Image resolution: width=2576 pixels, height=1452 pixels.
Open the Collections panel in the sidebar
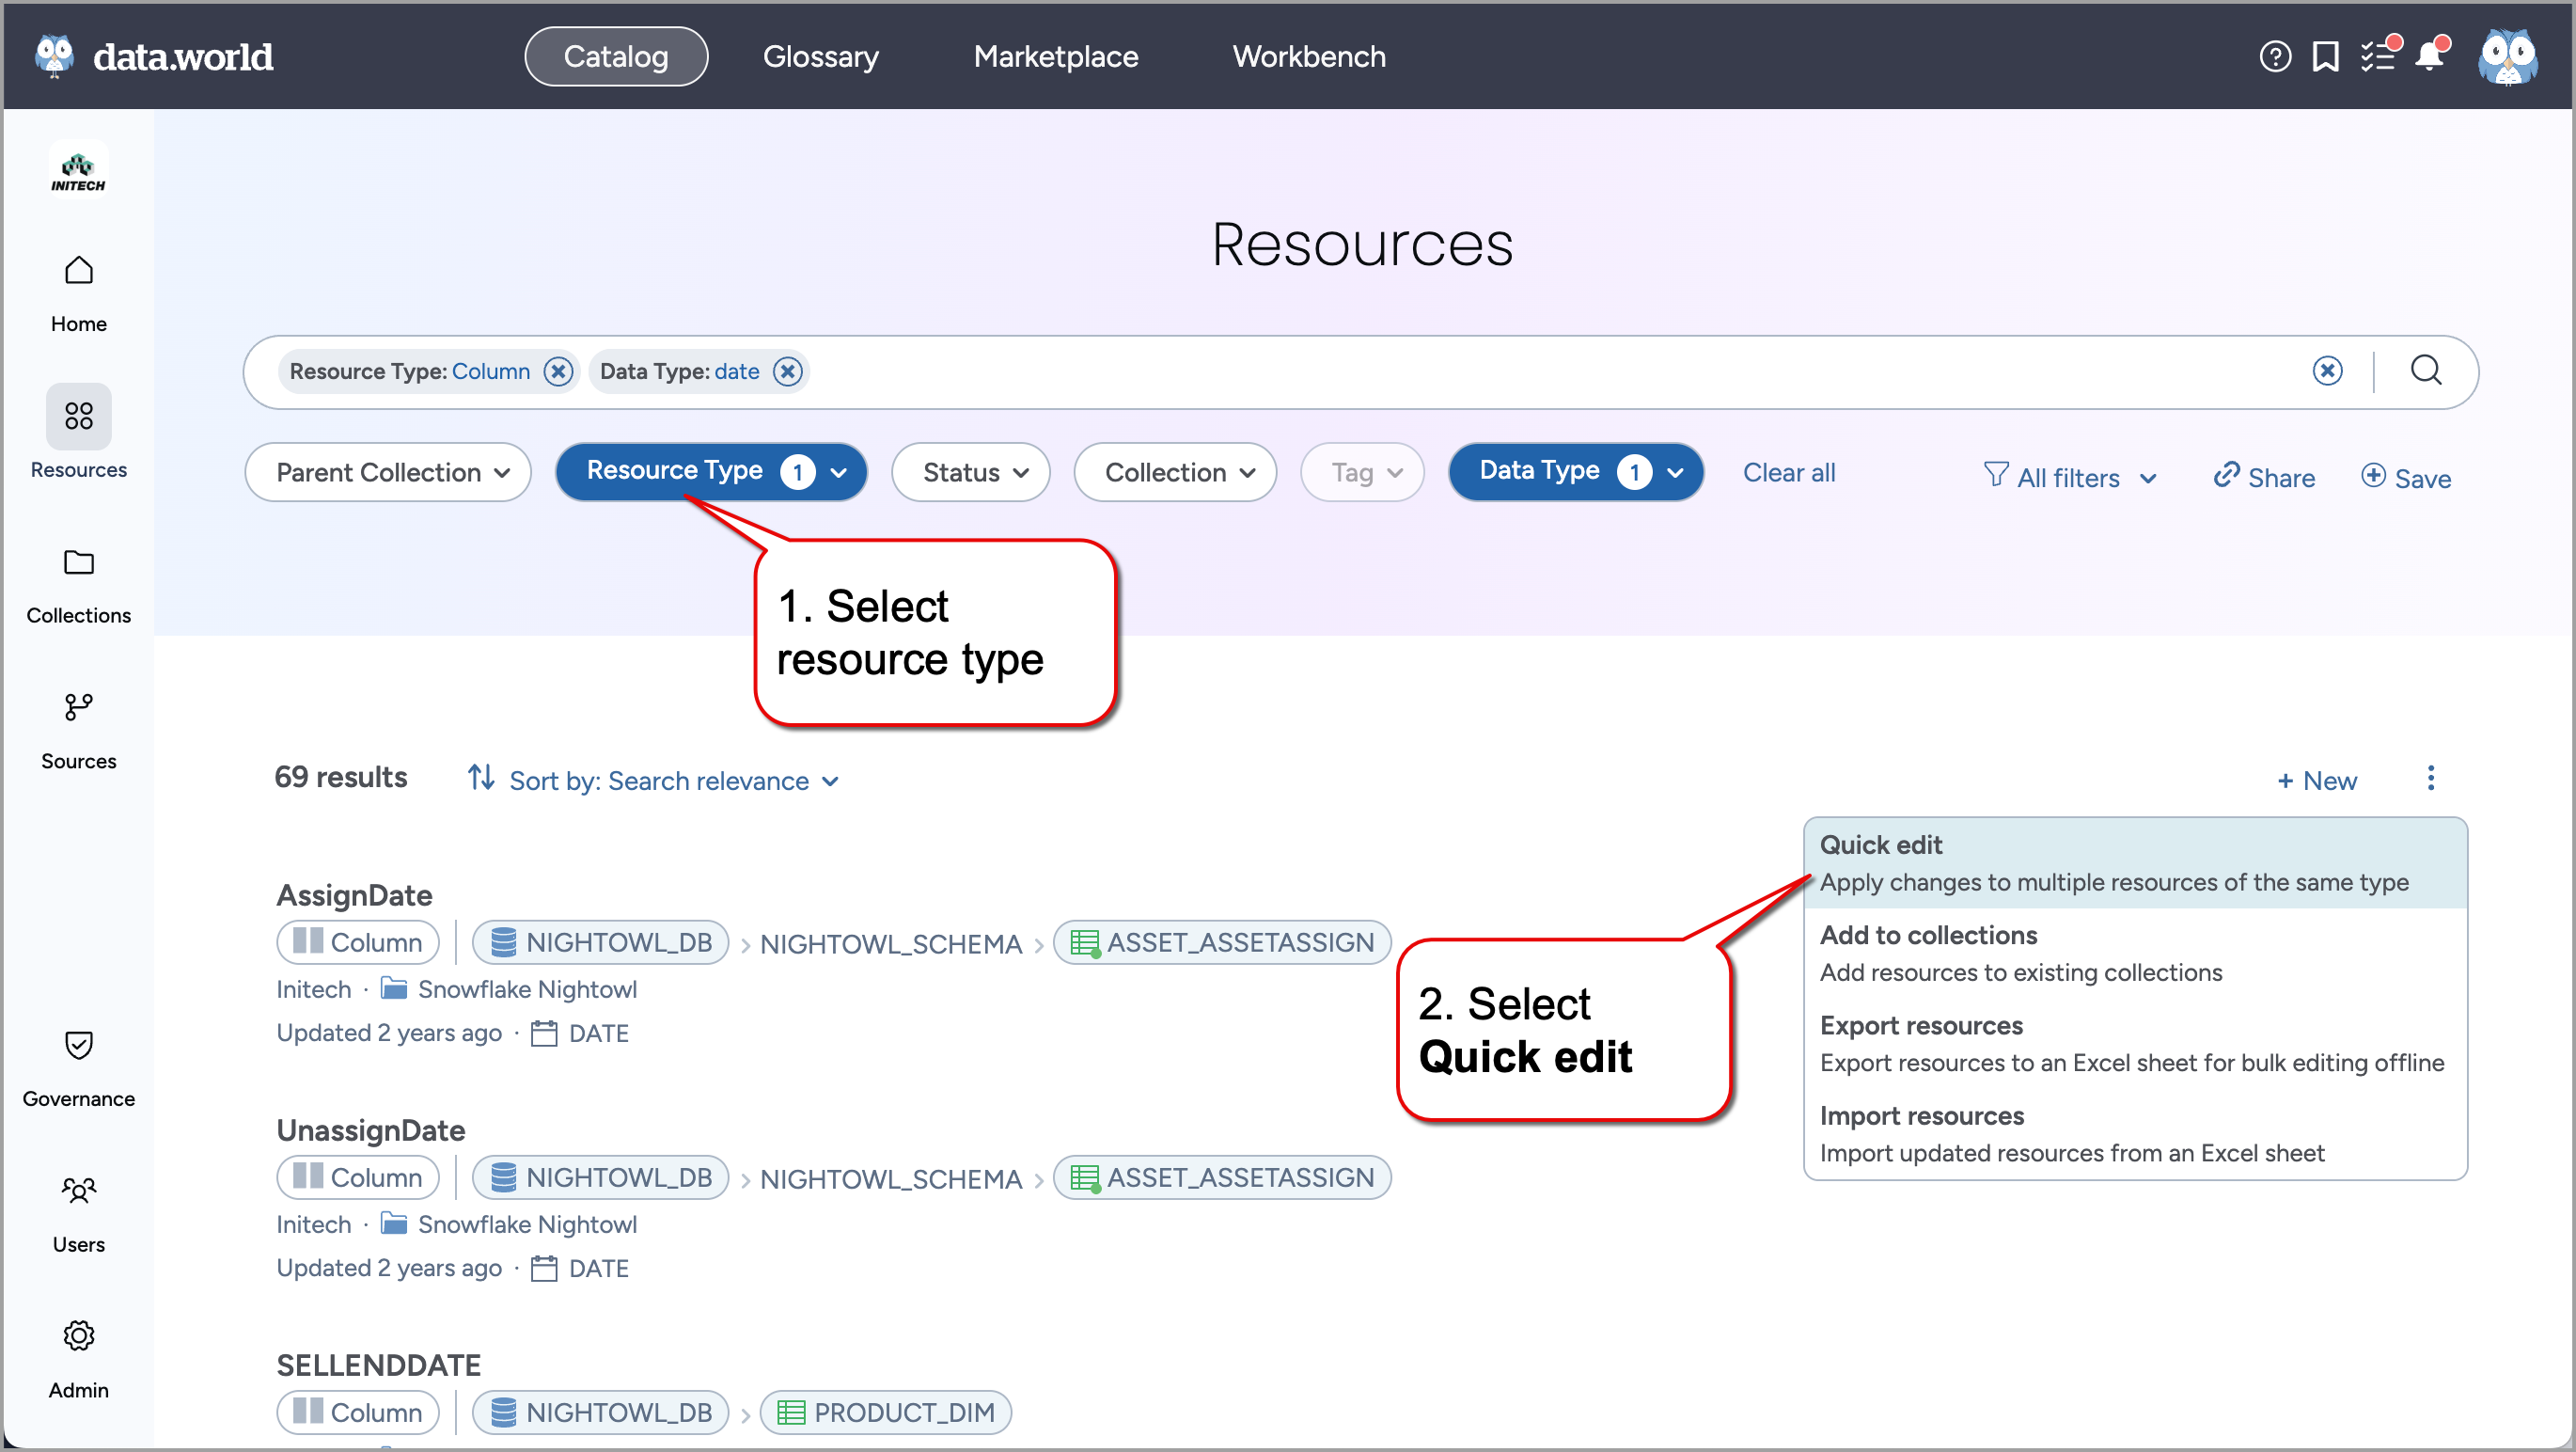[78, 583]
